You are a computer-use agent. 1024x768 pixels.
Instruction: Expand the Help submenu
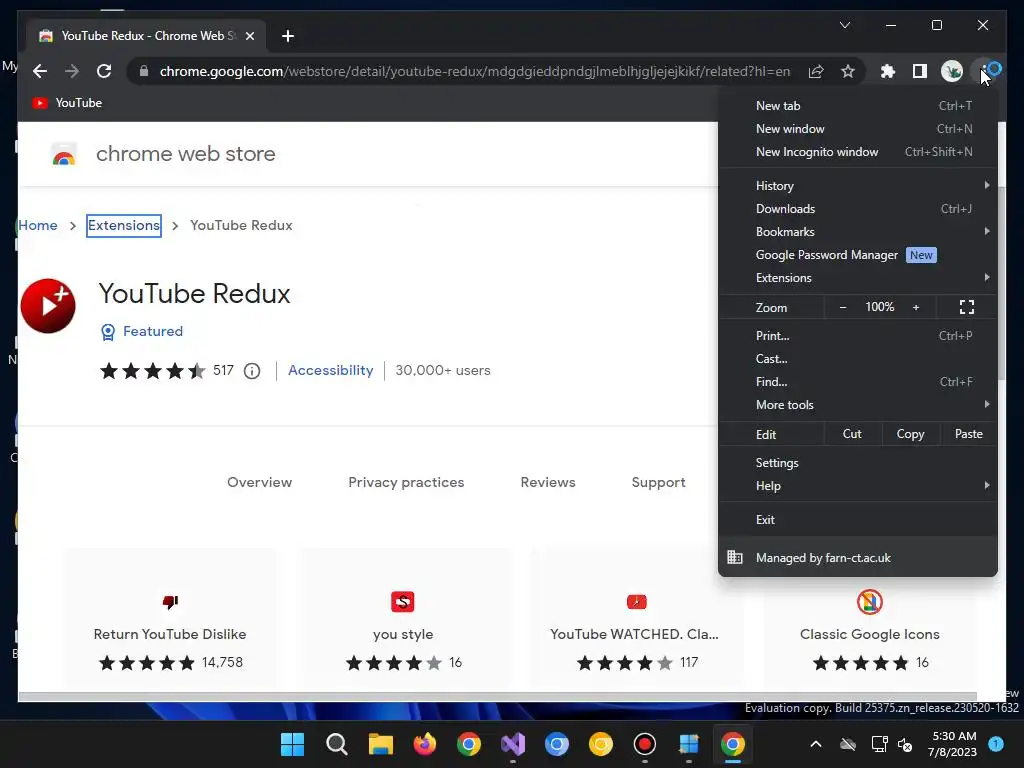pyautogui.click(x=857, y=486)
